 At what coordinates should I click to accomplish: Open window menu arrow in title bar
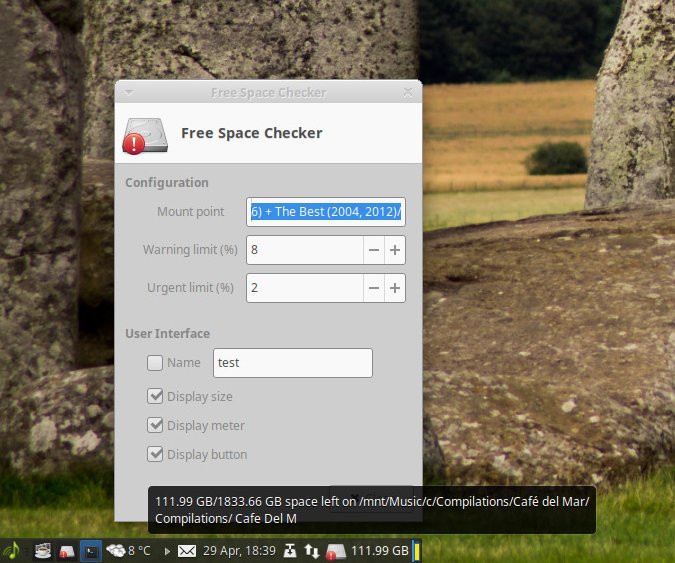[x=128, y=92]
